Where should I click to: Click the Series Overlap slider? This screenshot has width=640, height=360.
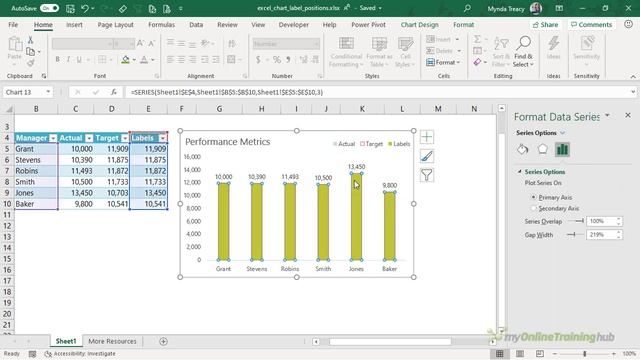(x=576, y=221)
